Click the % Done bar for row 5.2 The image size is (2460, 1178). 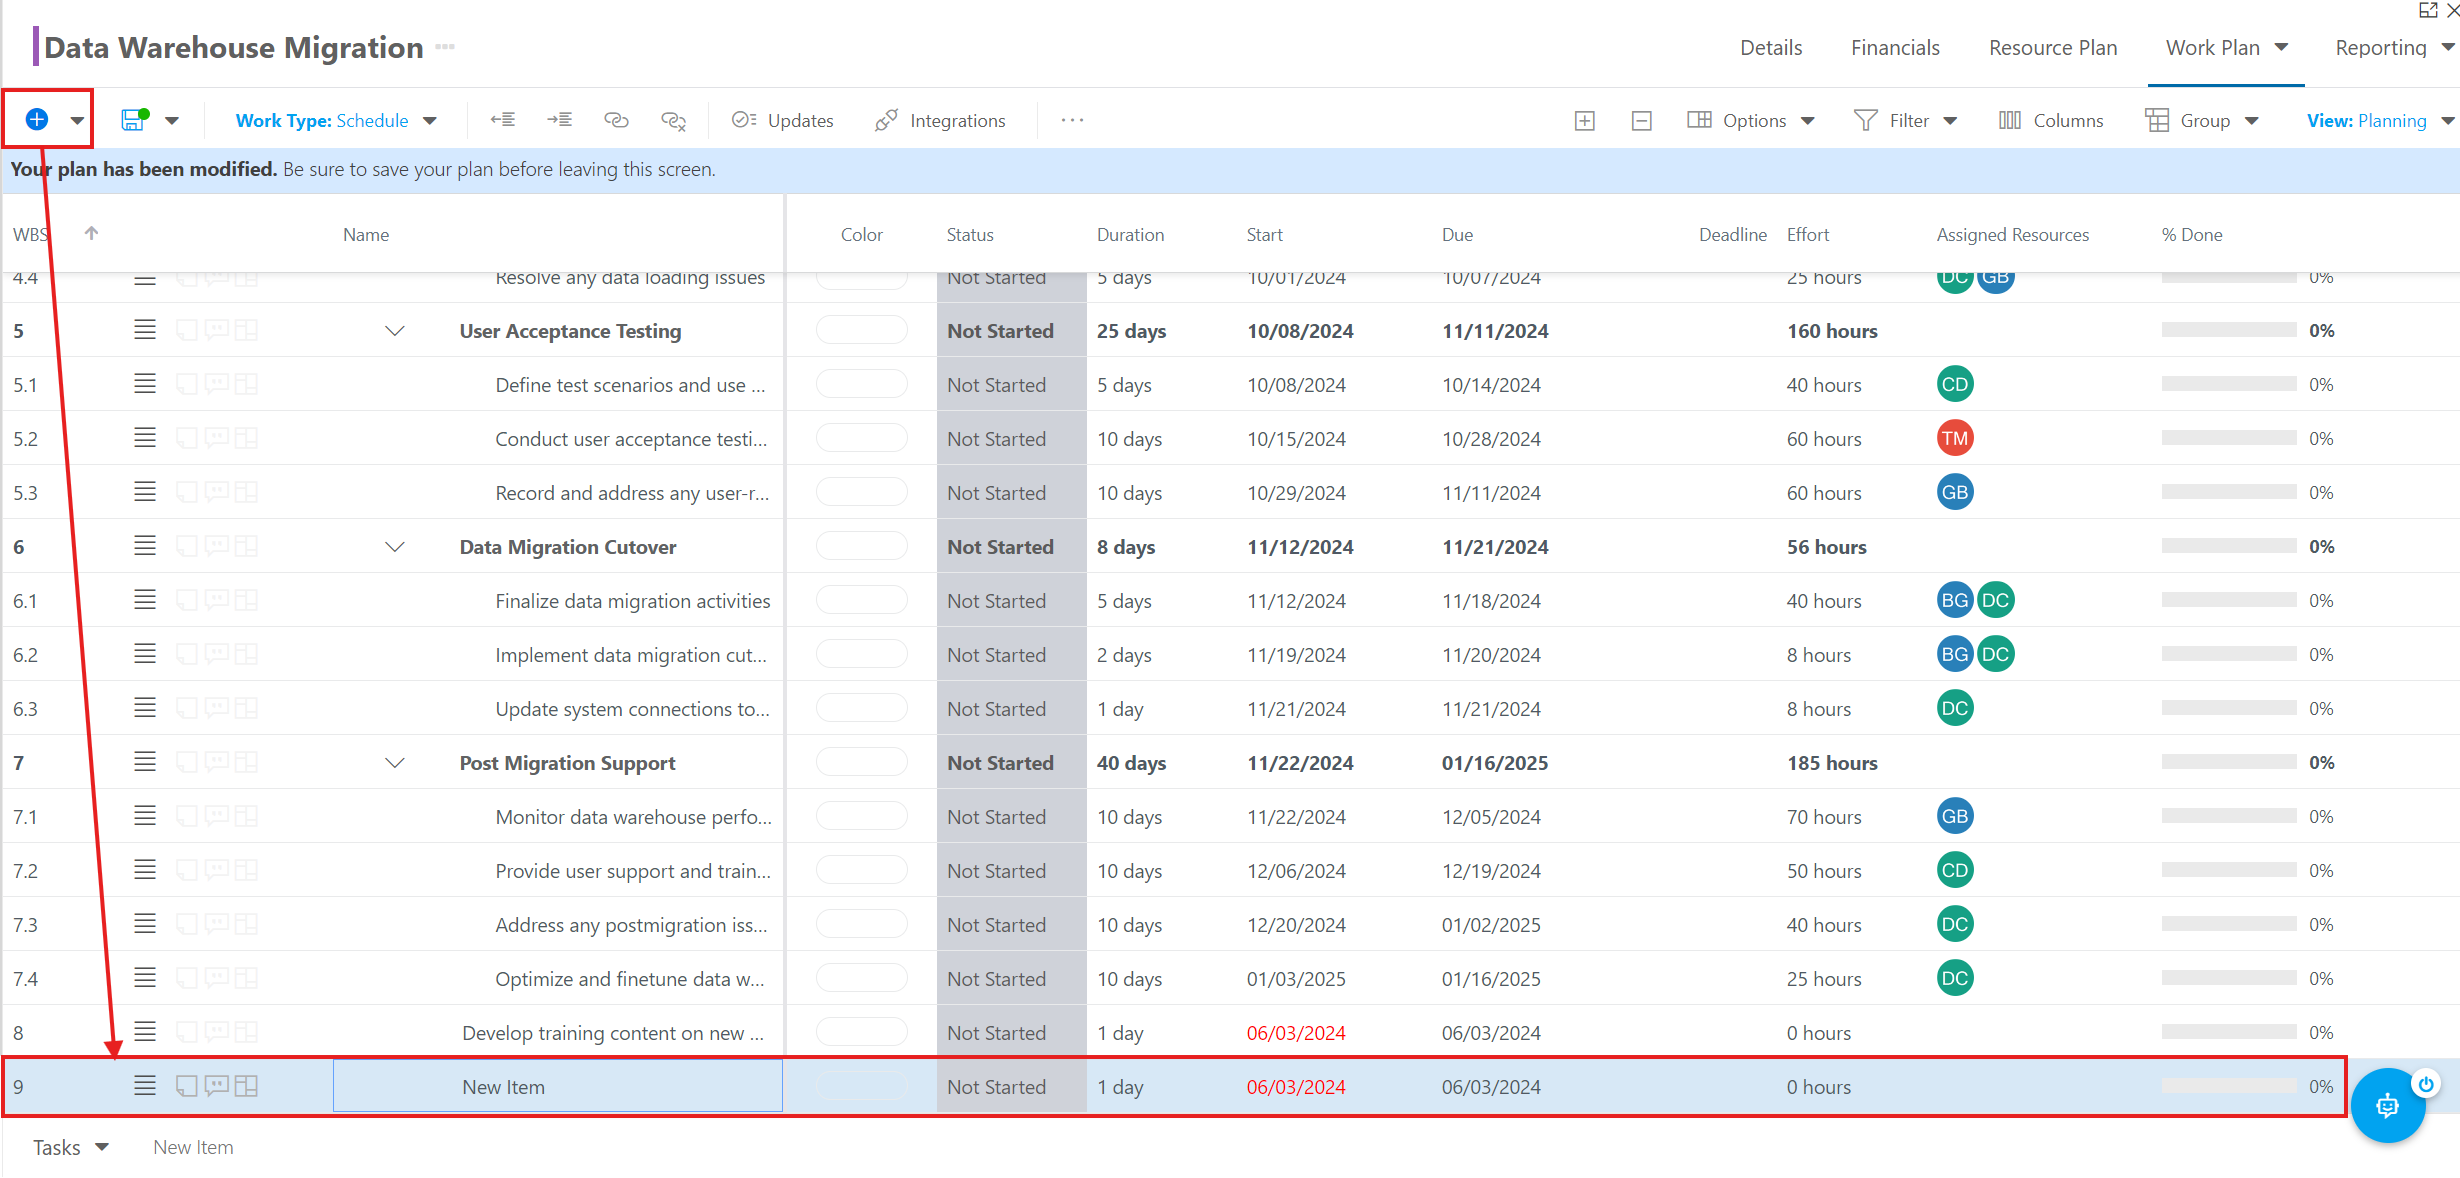pyautogui.click(x=2228, y=438)
